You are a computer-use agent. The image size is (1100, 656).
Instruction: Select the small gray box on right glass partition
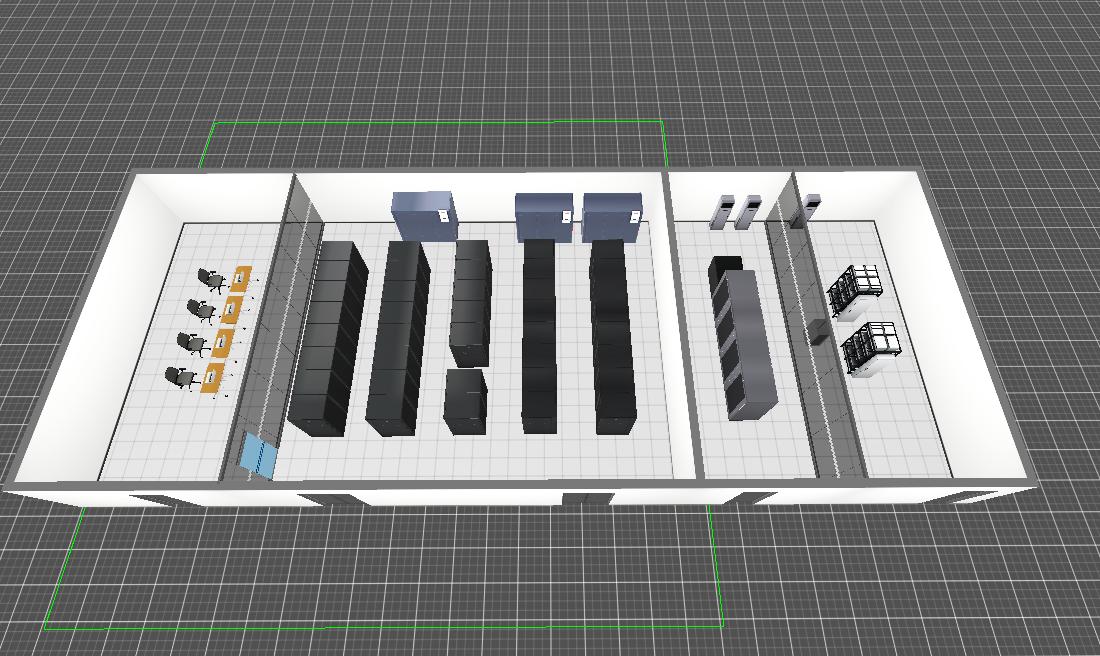pyautogui.click(x=819, y=331)
